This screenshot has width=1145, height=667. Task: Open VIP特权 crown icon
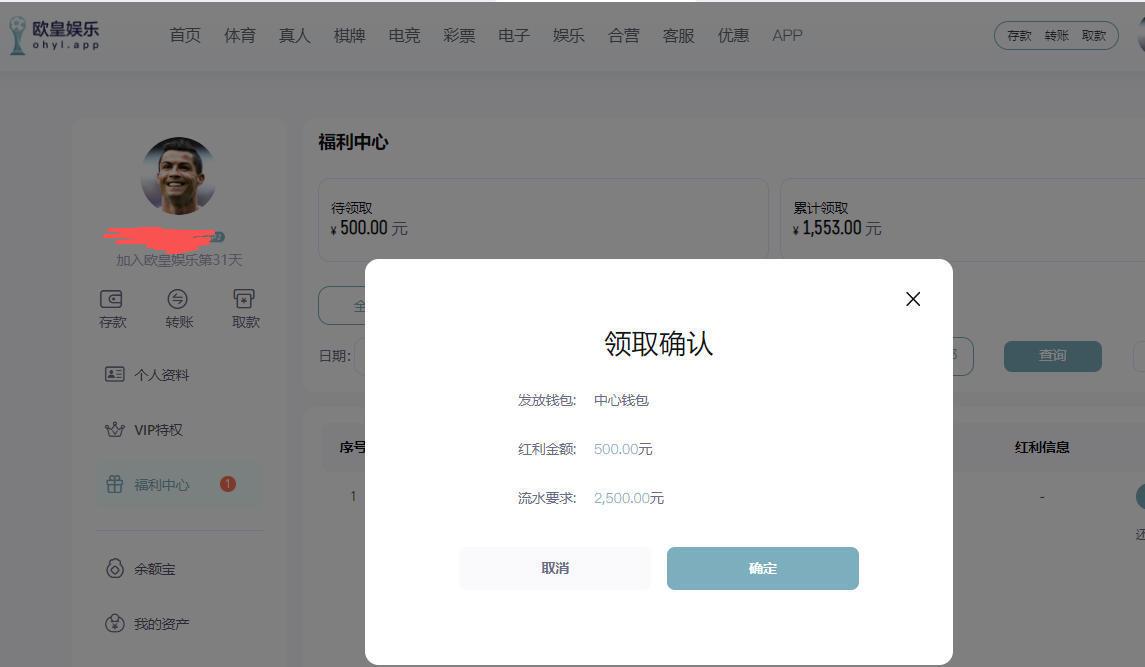[x=115, y=430]
